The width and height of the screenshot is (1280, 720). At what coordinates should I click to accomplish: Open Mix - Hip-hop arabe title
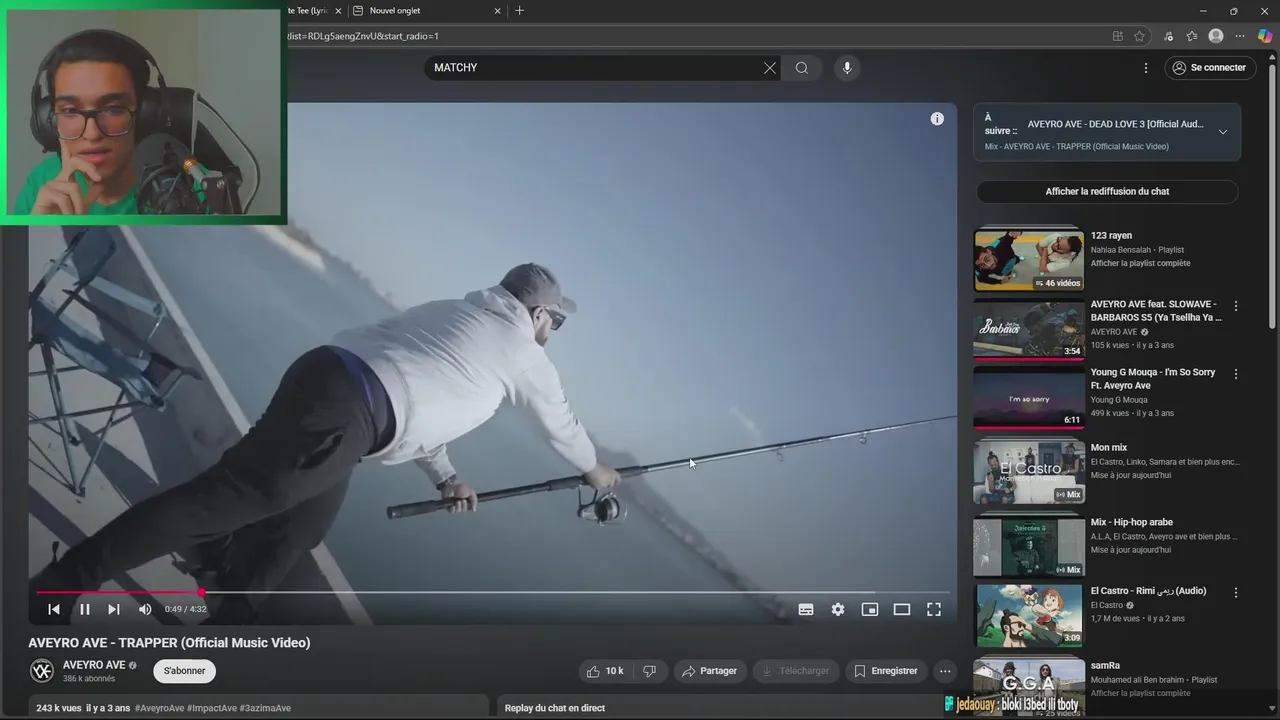[x=1132, y=522]
